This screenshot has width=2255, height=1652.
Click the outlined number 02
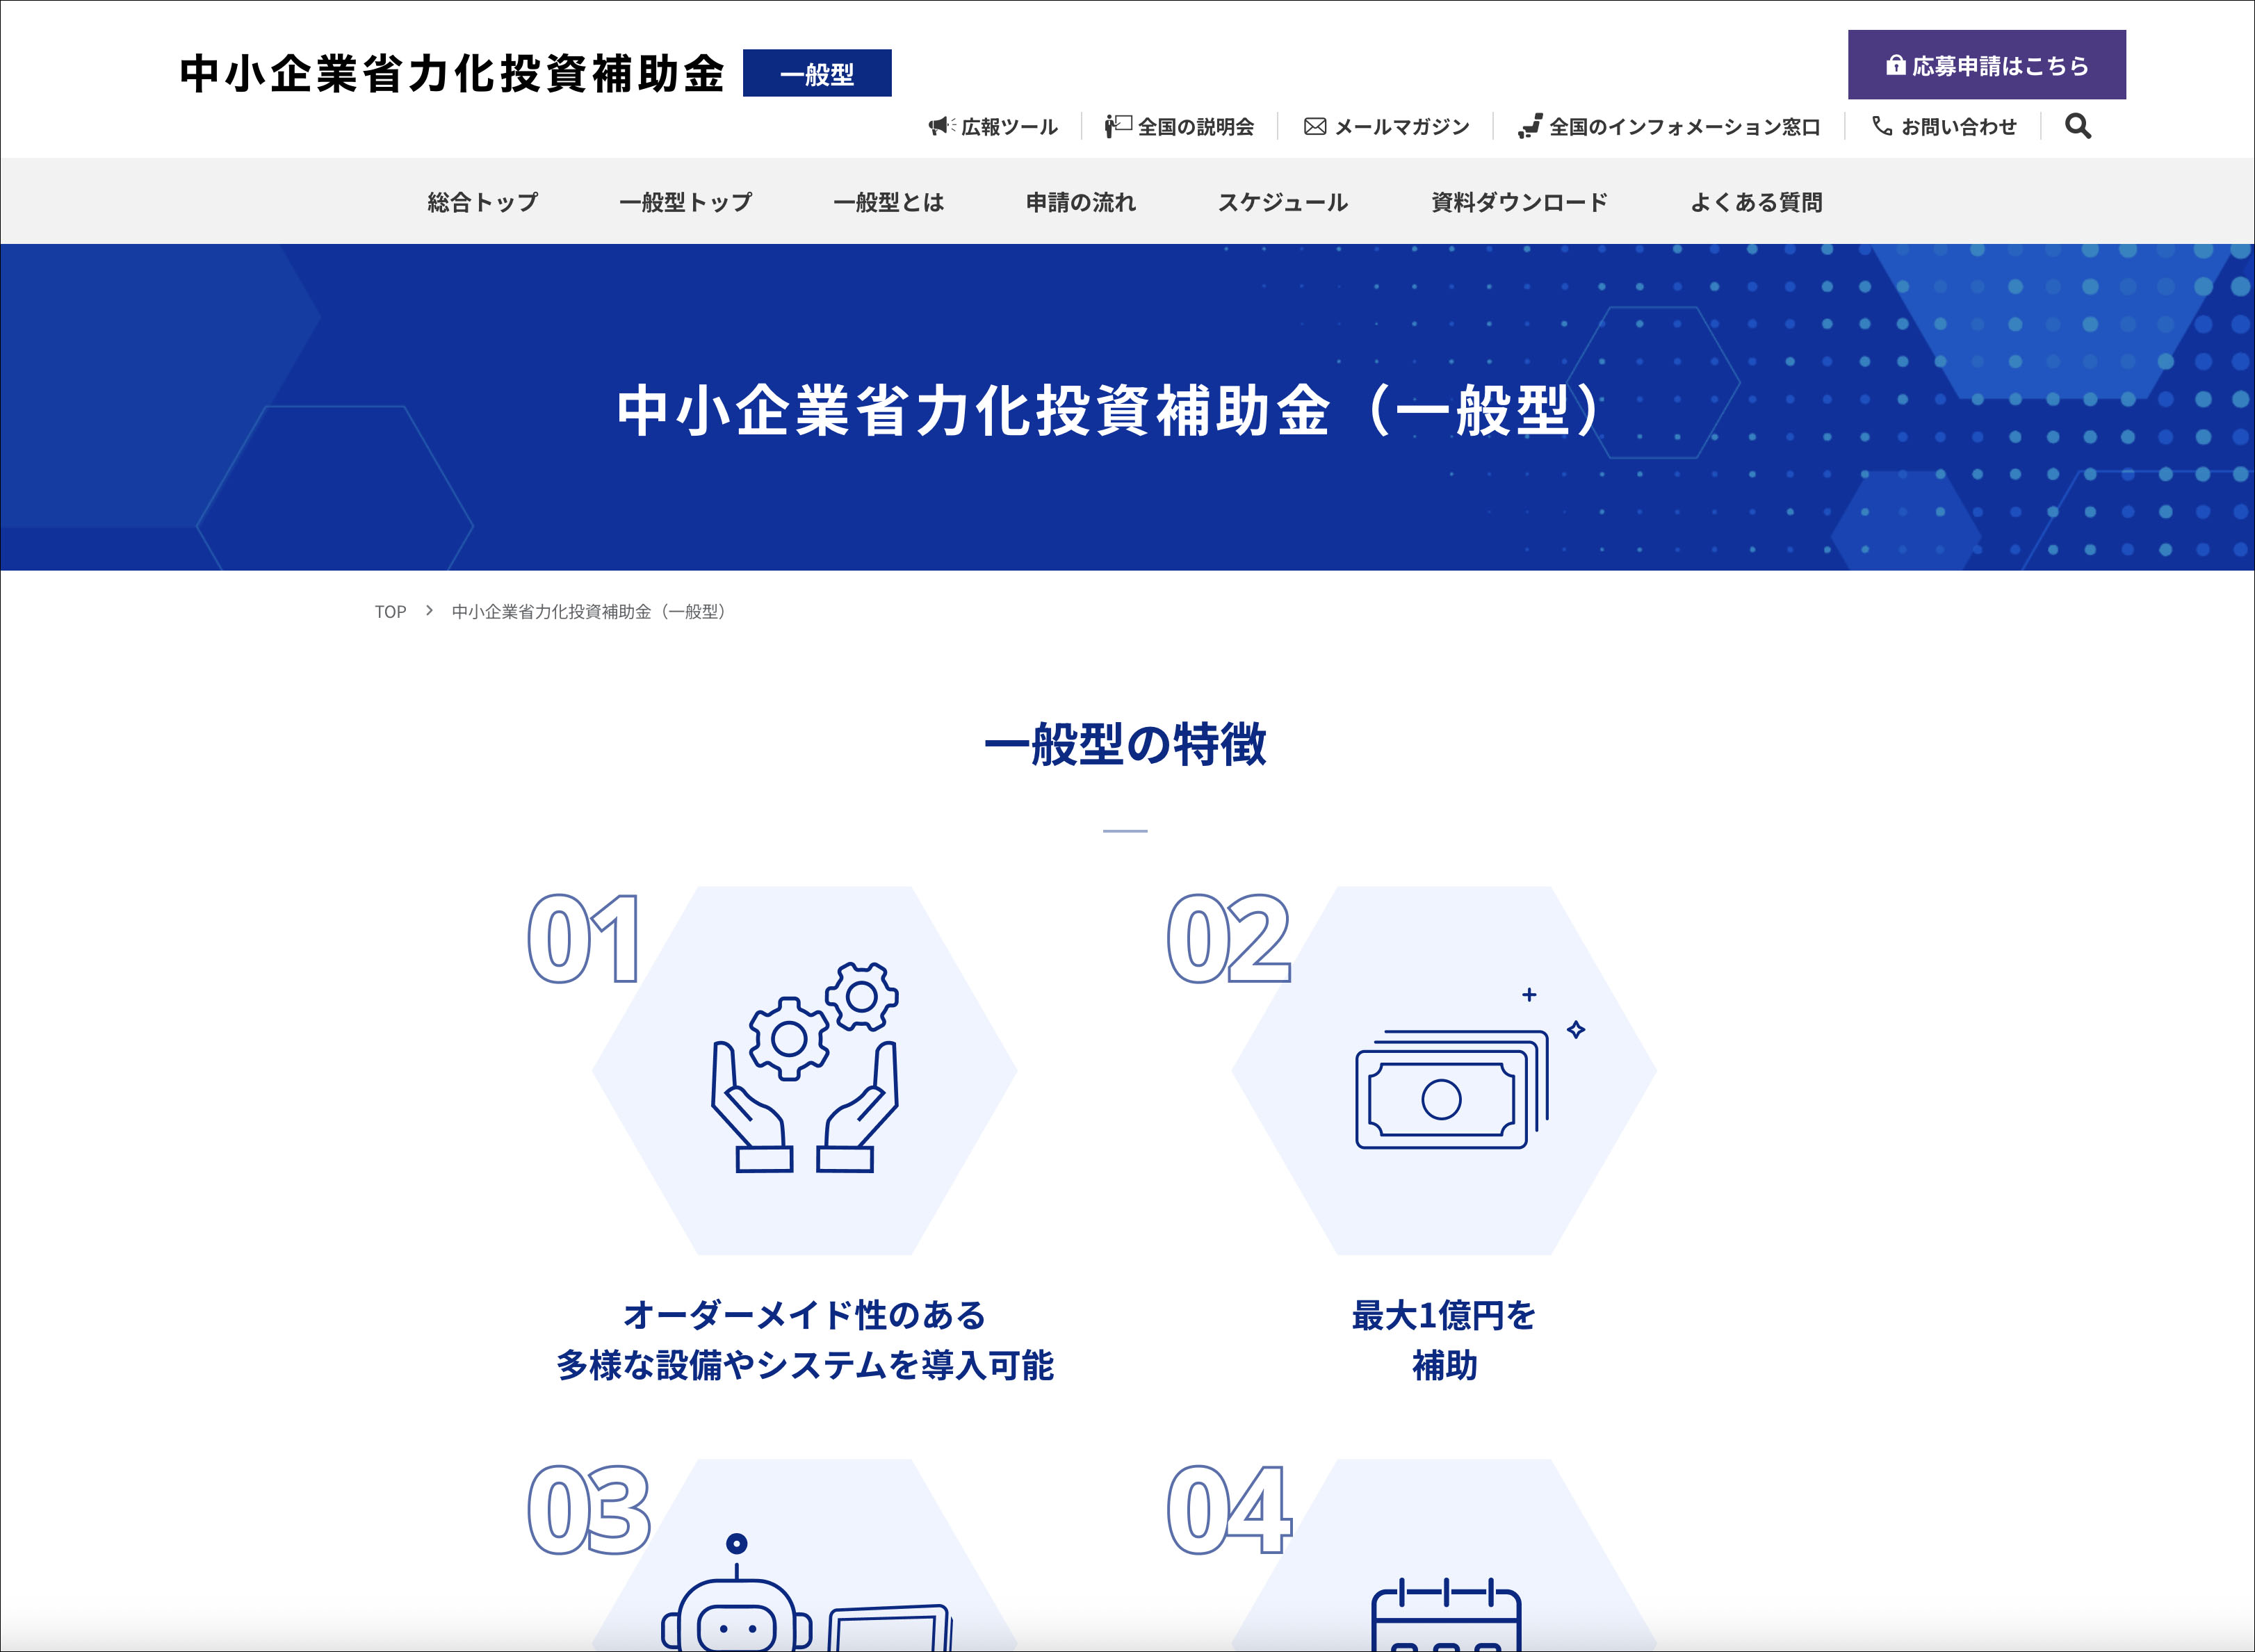click(1229, 938)
